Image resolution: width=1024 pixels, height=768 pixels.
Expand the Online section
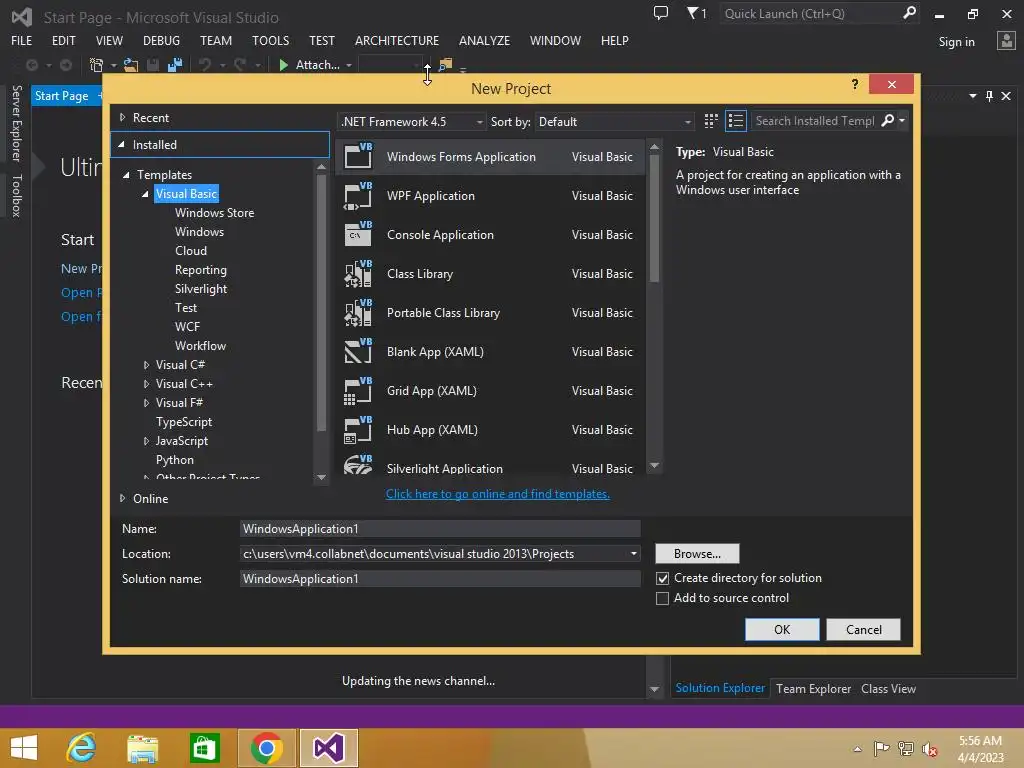122,498
